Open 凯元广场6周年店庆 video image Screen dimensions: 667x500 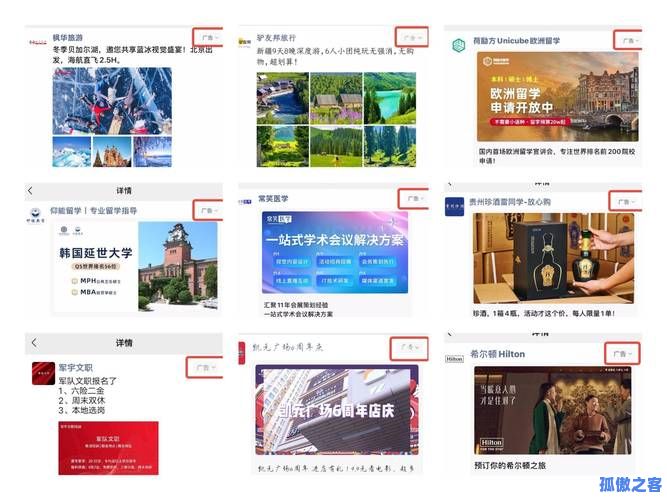[336, 409]
